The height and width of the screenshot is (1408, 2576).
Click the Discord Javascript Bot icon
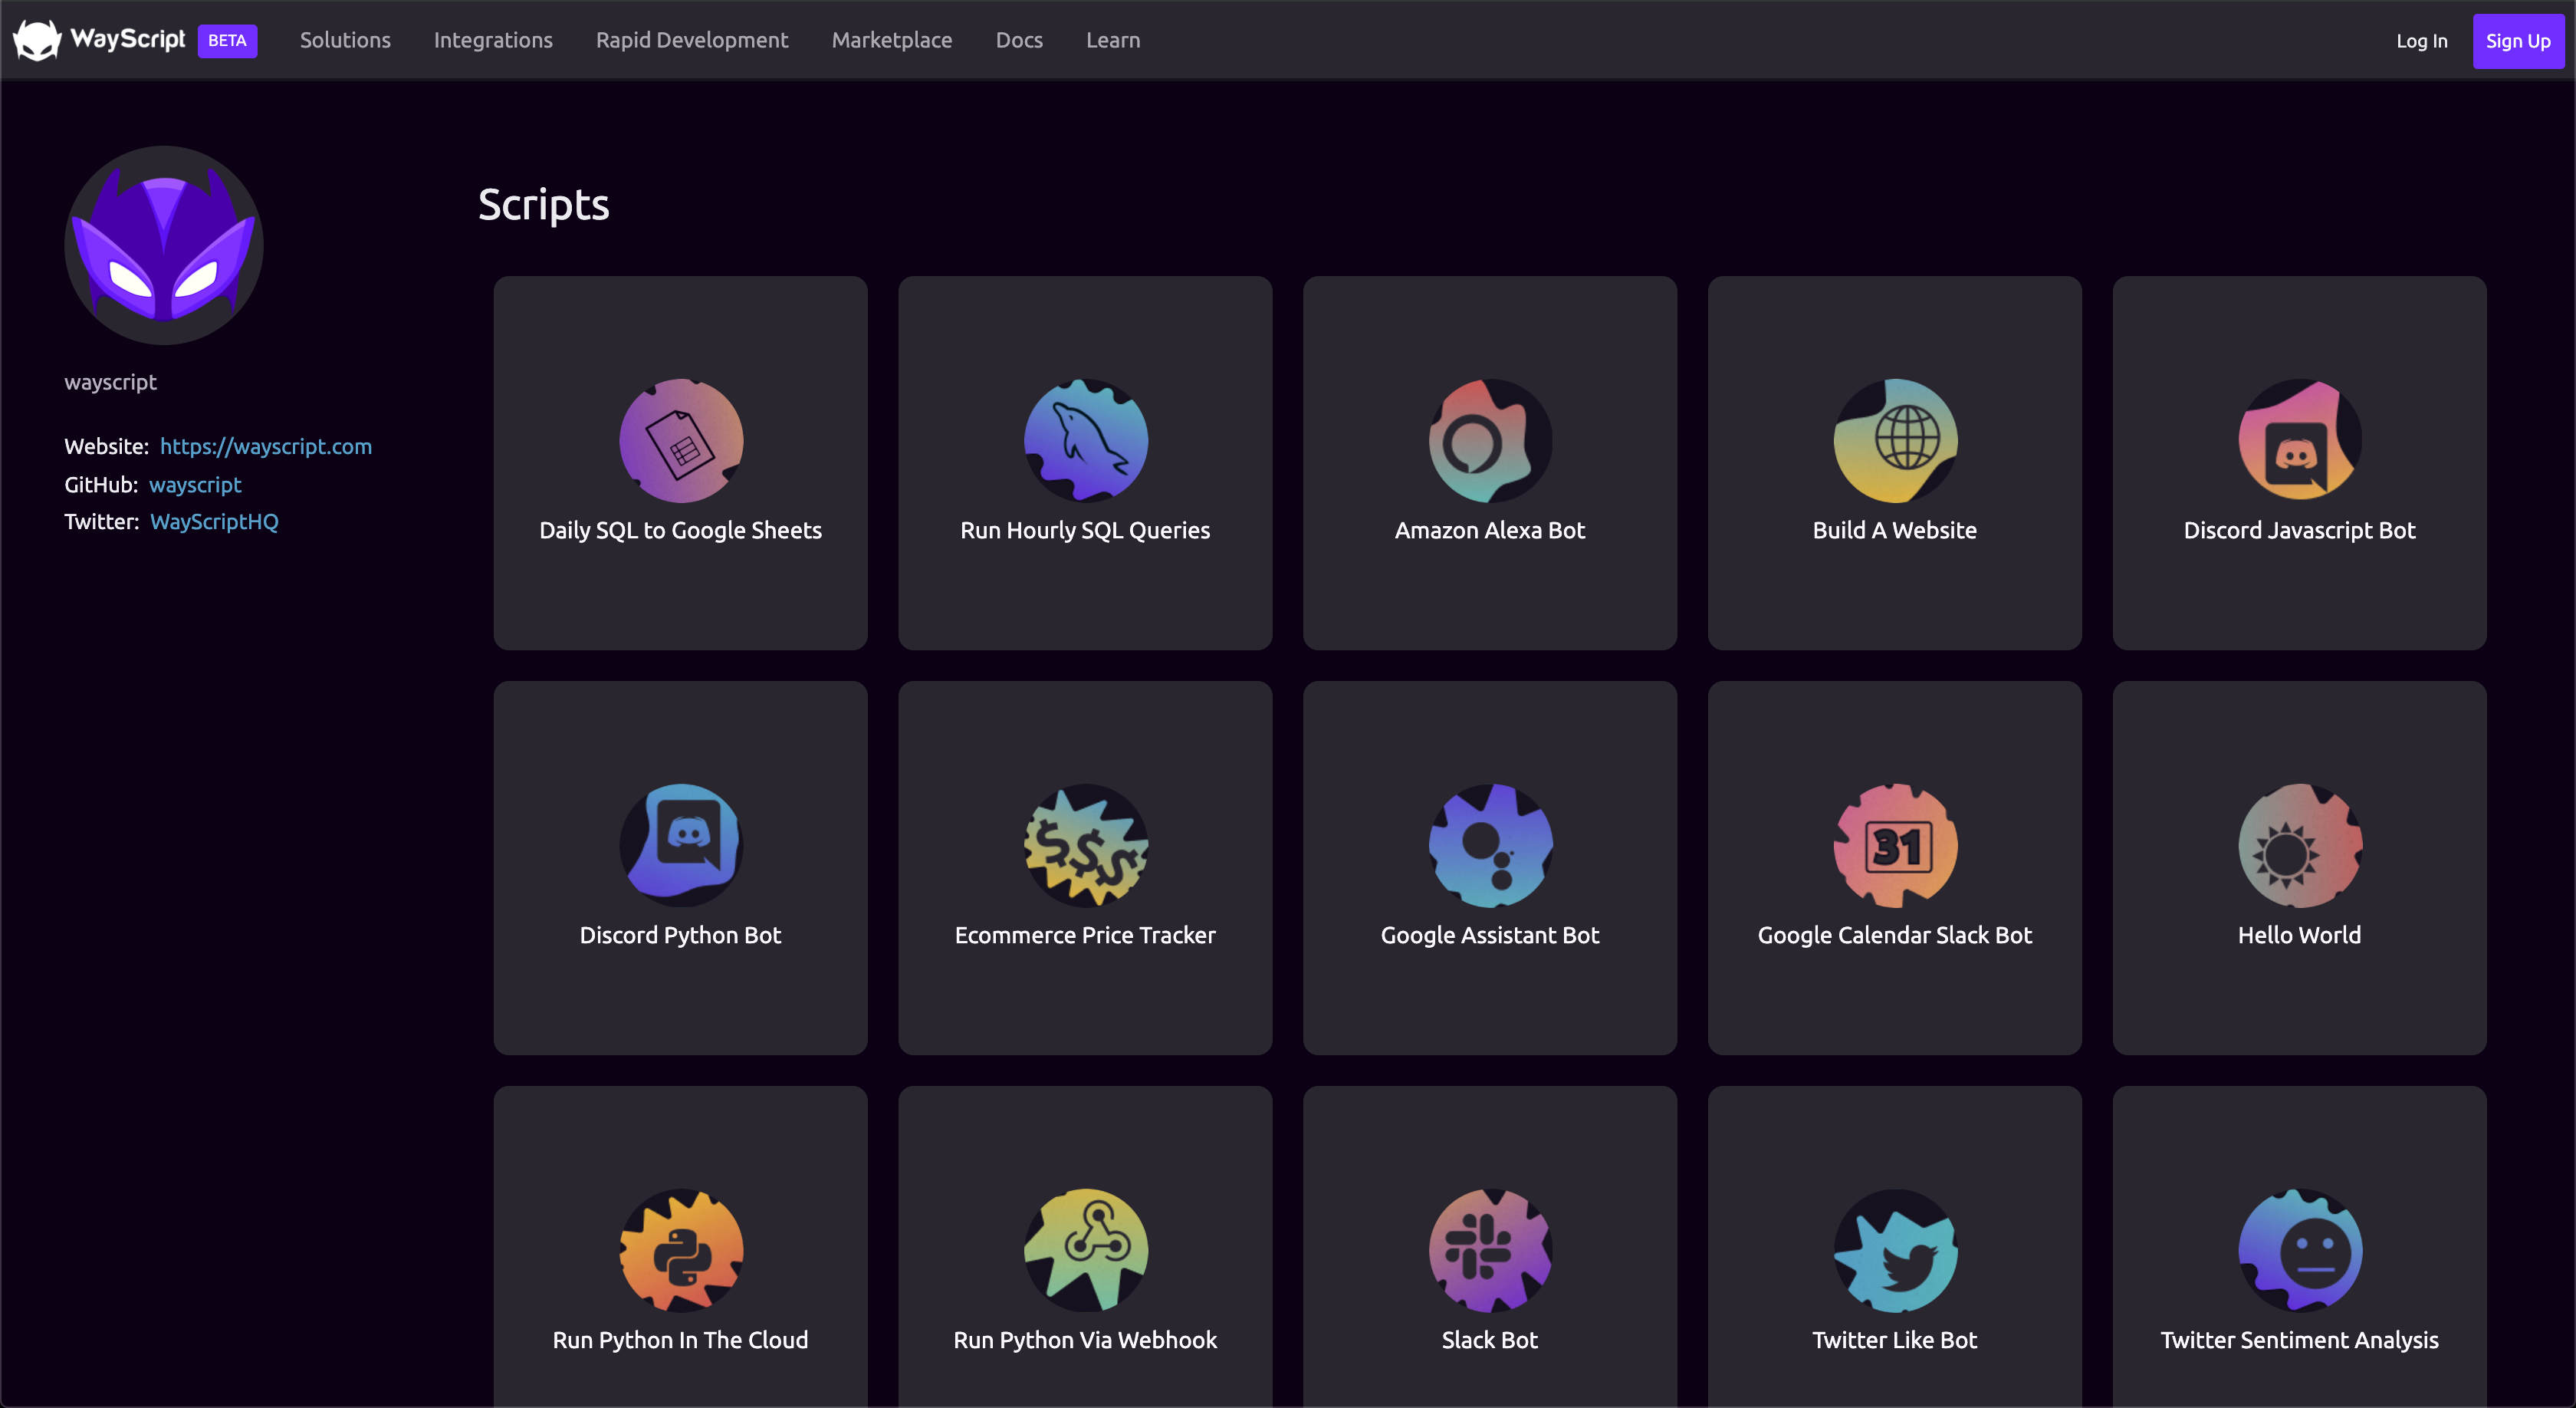pyautogui.click(x=2300, y=440)
